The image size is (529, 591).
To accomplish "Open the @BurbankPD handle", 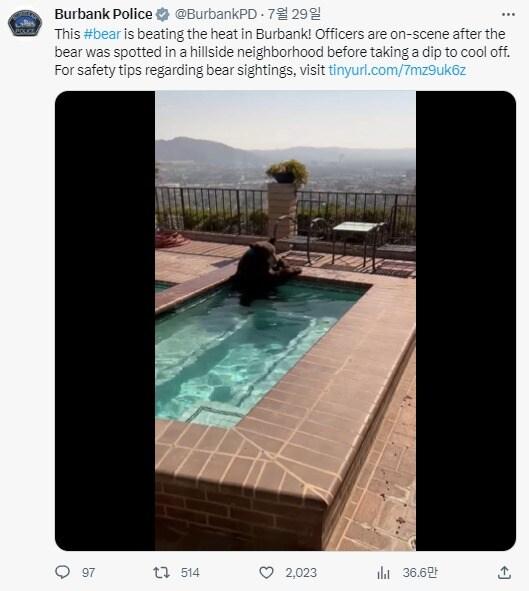I will (216, 14).
